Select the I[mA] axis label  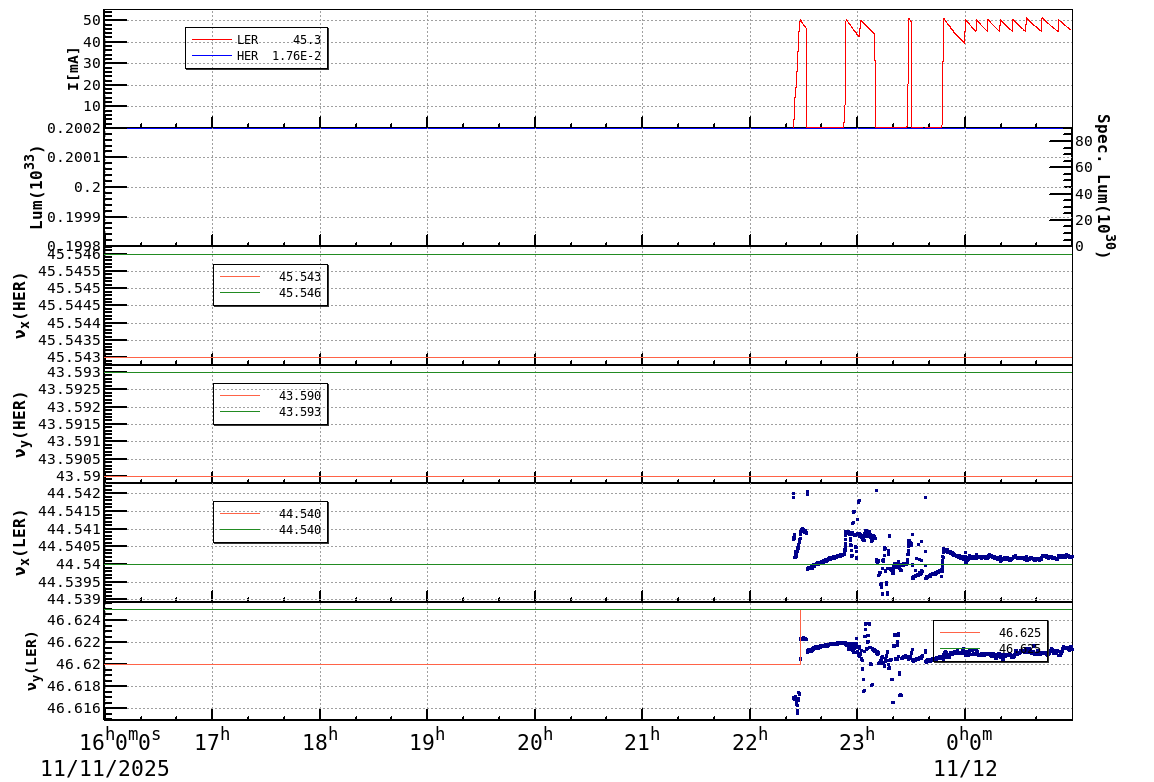coord(73,69)
